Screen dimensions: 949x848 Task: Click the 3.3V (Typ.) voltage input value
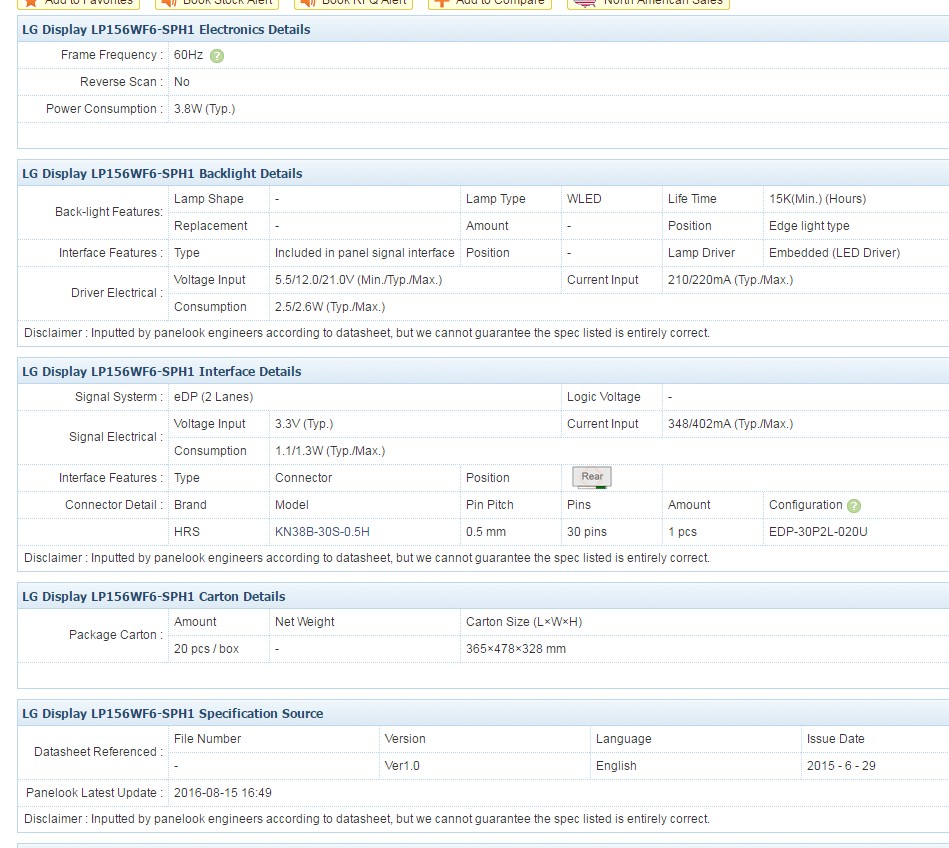pyautogui.click(x=304, y=424)
